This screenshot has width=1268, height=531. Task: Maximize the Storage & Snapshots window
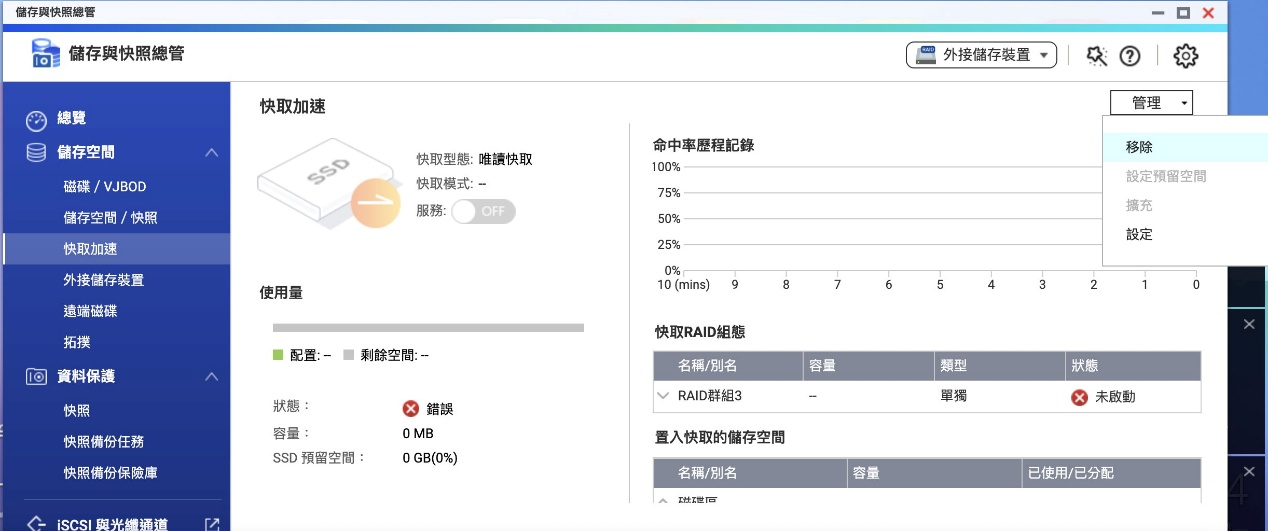pyautogui.click(x=1183, y=13)
